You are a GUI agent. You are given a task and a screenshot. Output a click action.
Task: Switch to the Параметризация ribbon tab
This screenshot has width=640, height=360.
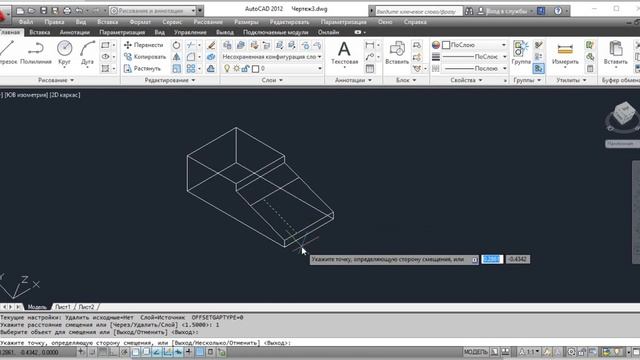click(122, 32)
